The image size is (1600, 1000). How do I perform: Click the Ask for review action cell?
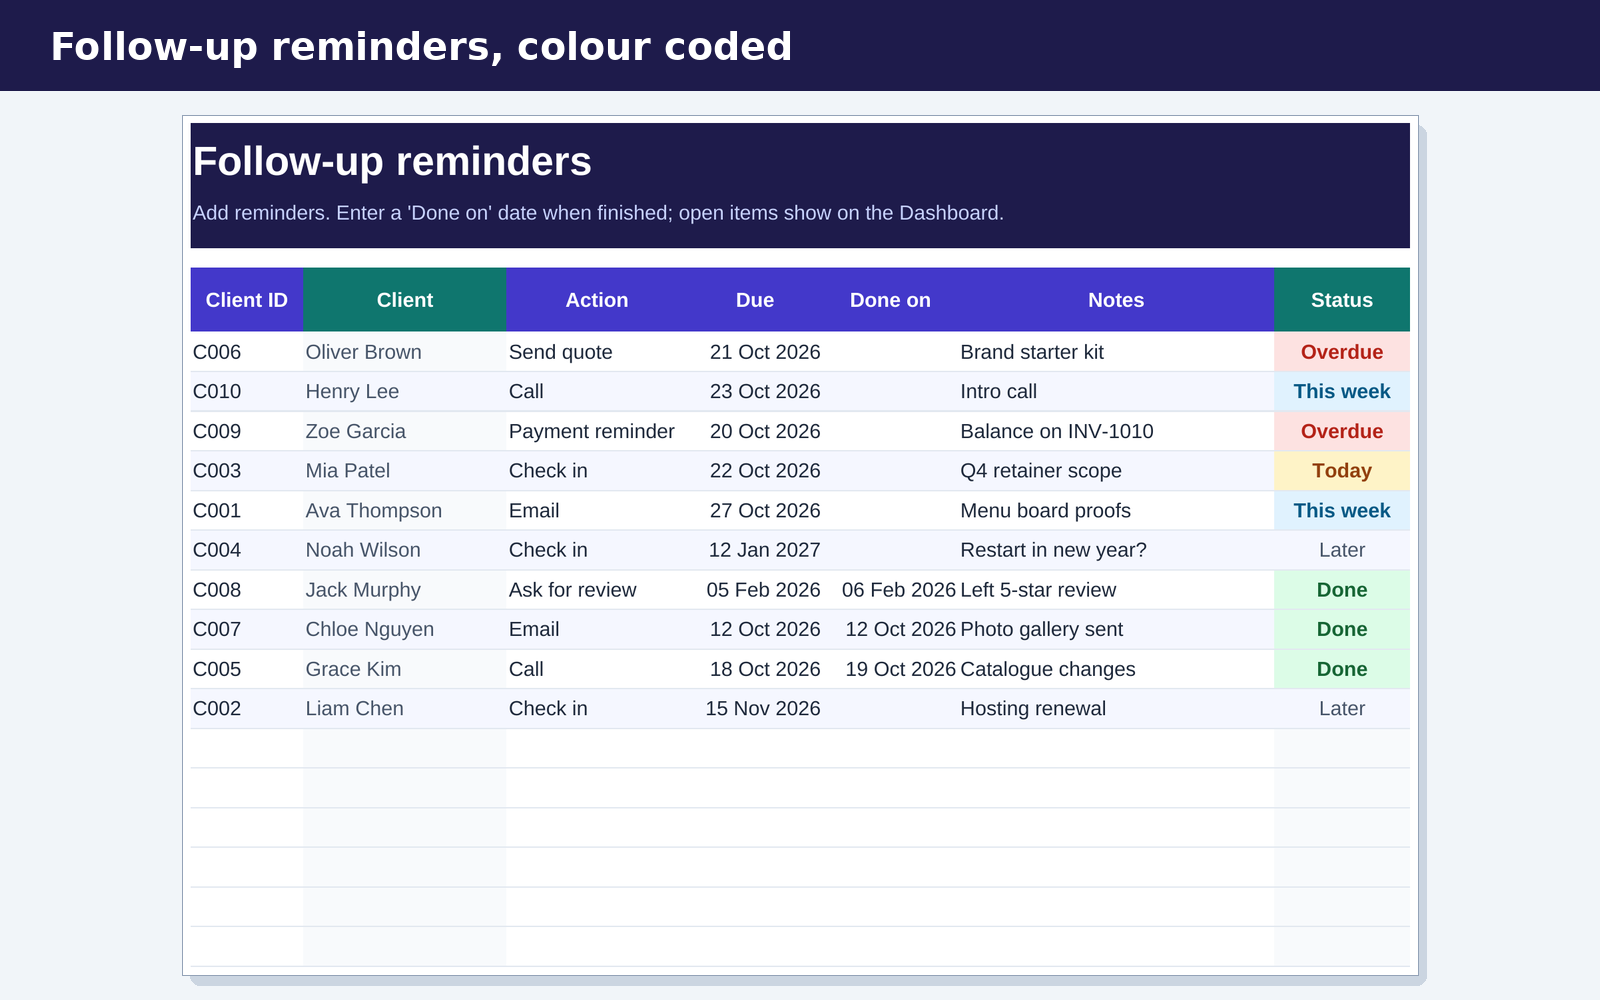tap(597, 589)
